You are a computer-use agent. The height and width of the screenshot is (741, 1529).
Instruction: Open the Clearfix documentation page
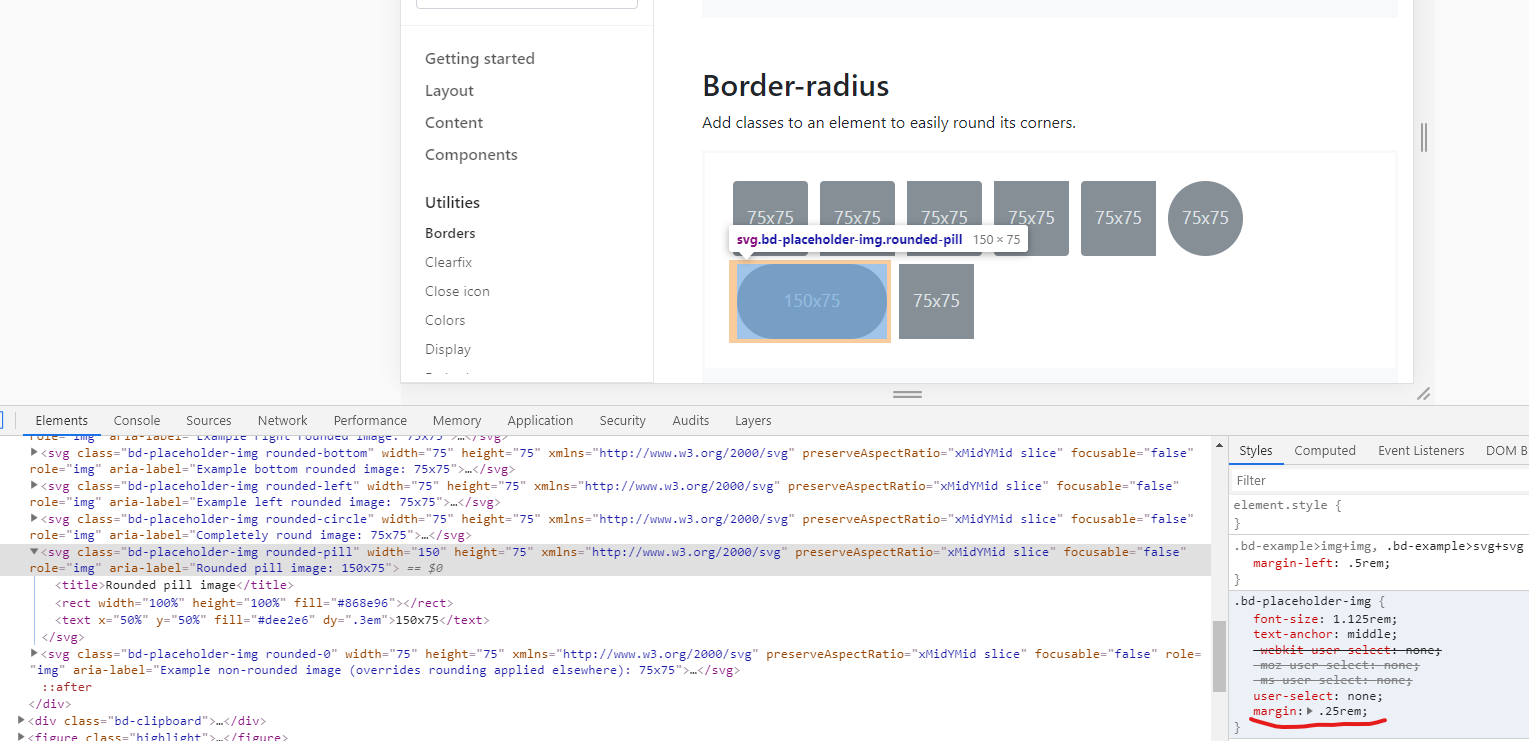coord(448,261)
